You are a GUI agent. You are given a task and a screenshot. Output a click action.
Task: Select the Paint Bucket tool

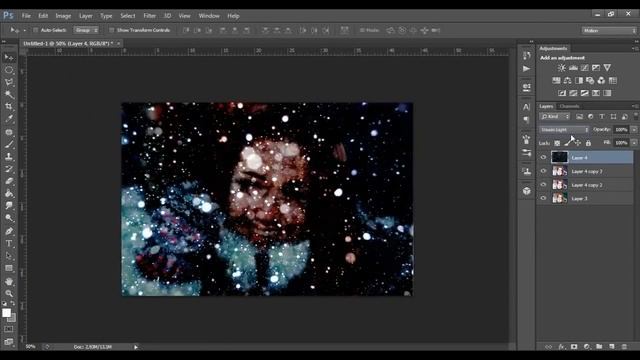click(9, 193)
